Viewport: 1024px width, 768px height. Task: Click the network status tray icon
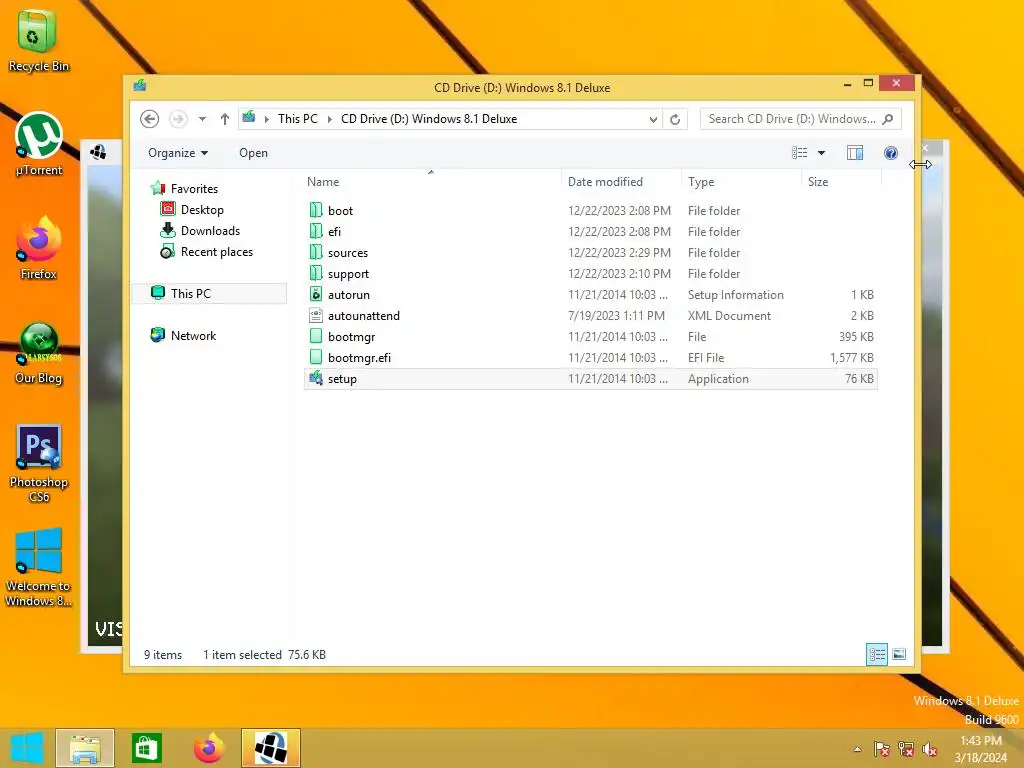point(906,749)
